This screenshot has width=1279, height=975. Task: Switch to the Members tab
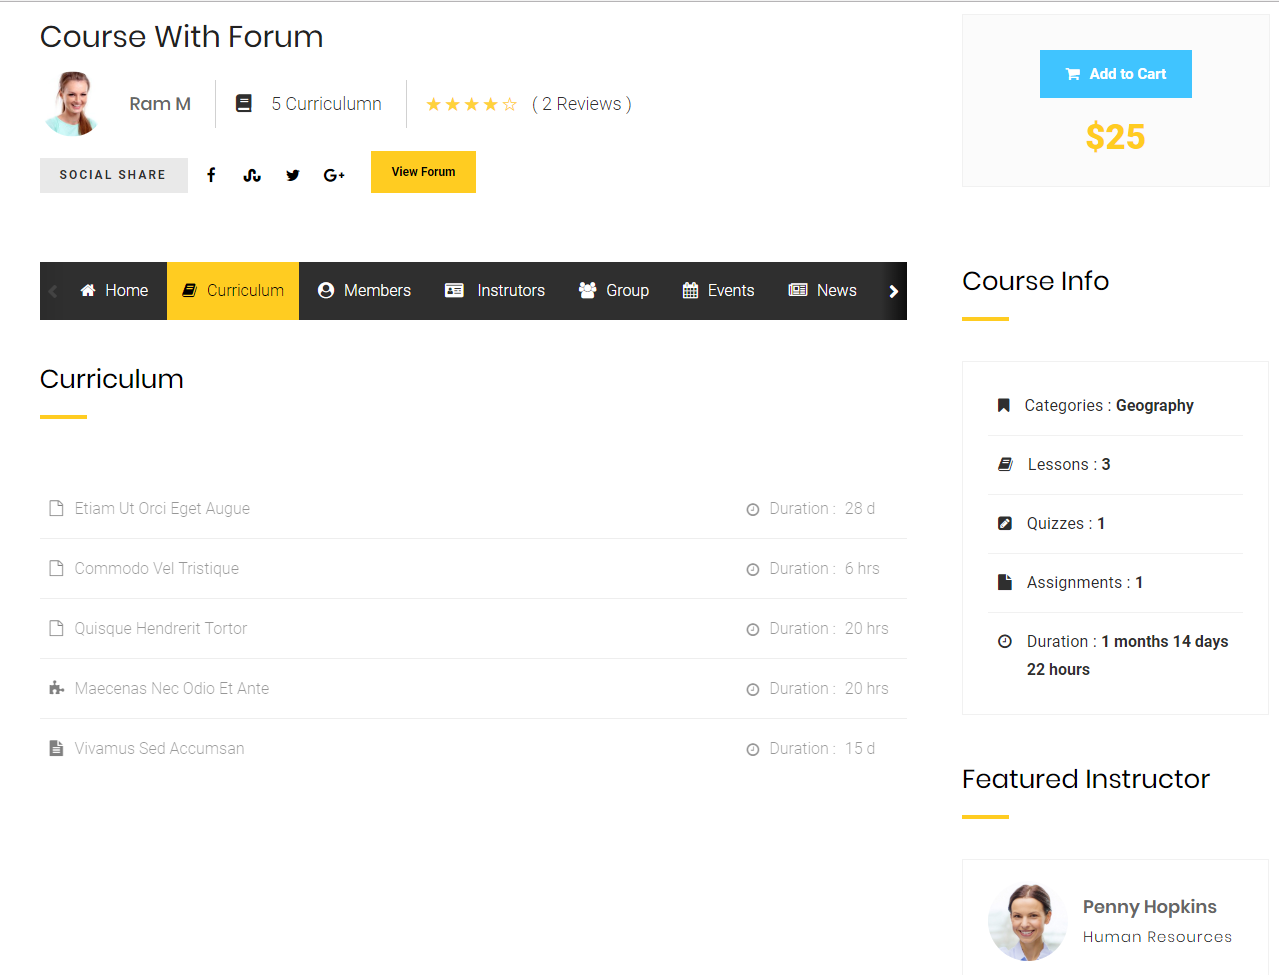[x=364, y=291]
